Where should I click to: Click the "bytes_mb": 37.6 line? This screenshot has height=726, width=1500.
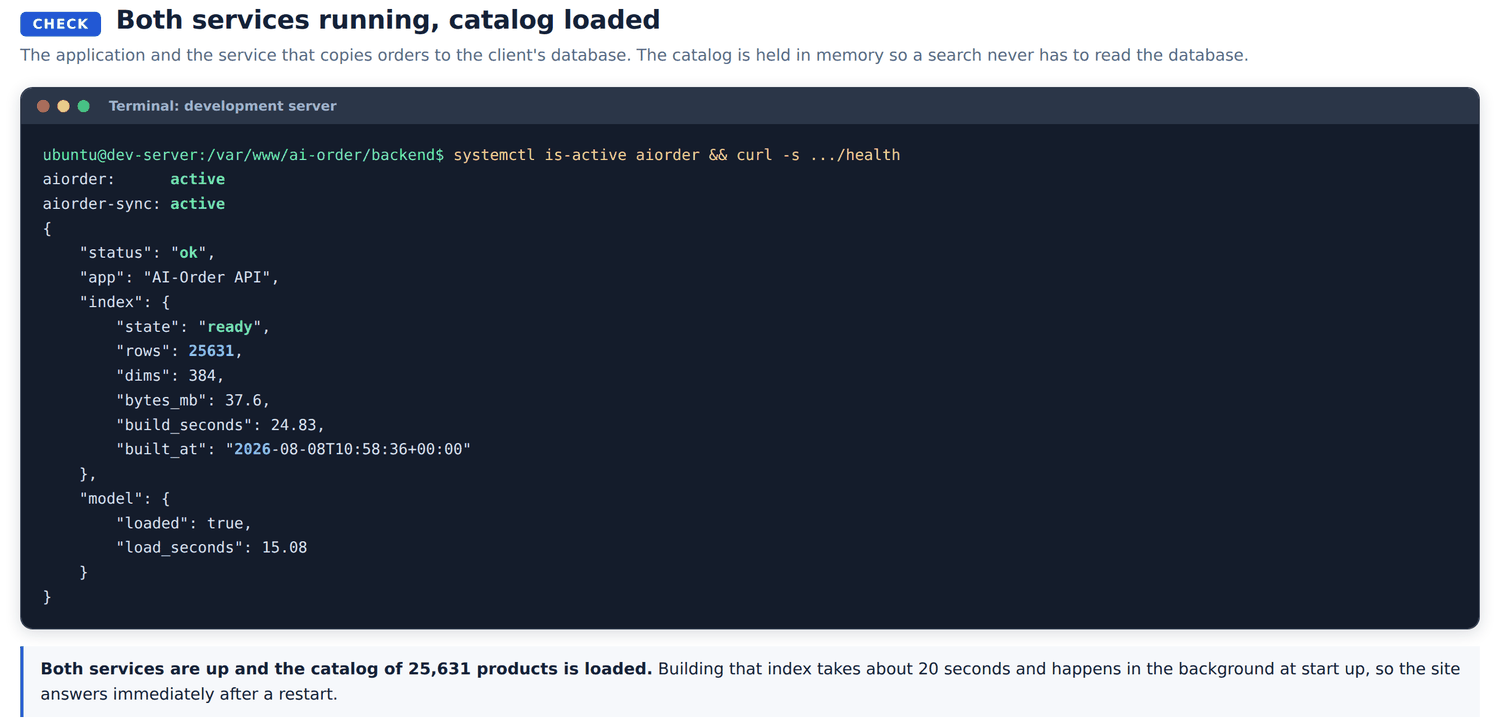click(193, 400)
